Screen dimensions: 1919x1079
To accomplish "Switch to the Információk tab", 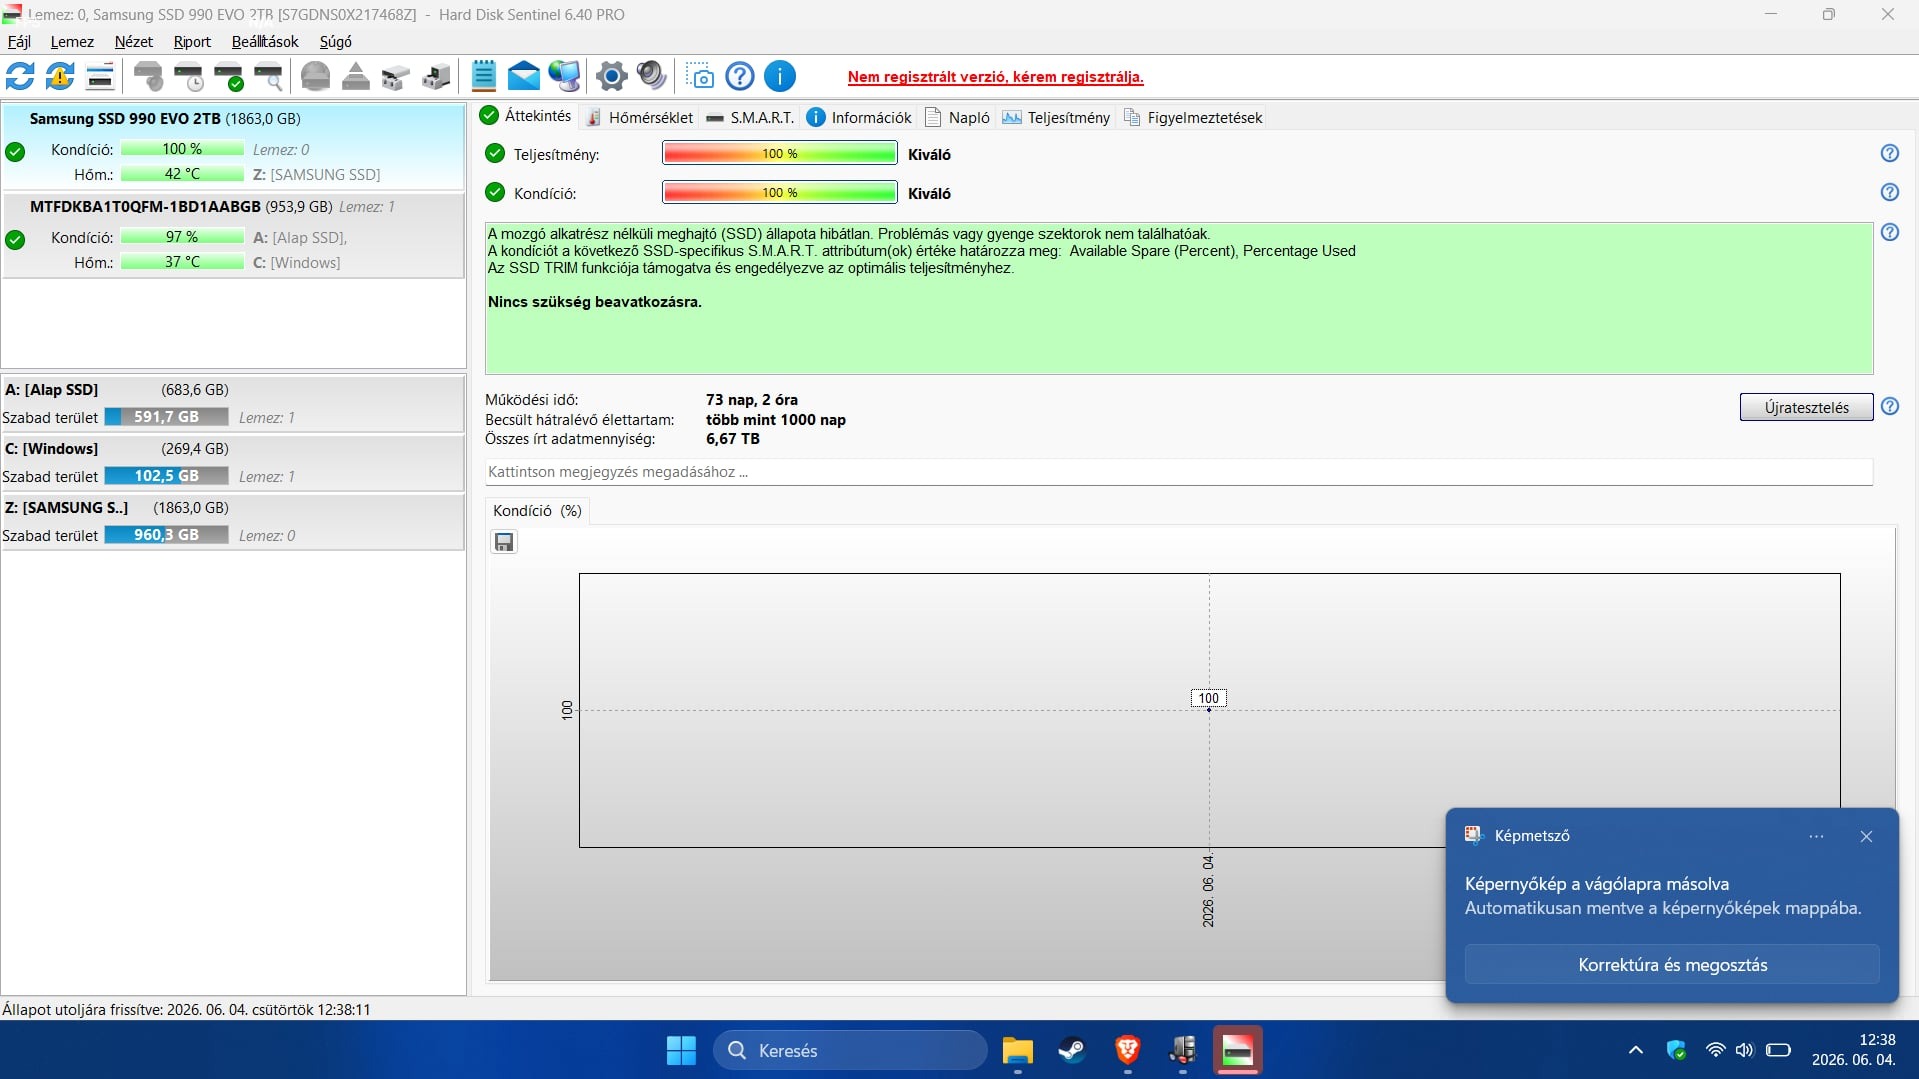I will tap(859, 117).
